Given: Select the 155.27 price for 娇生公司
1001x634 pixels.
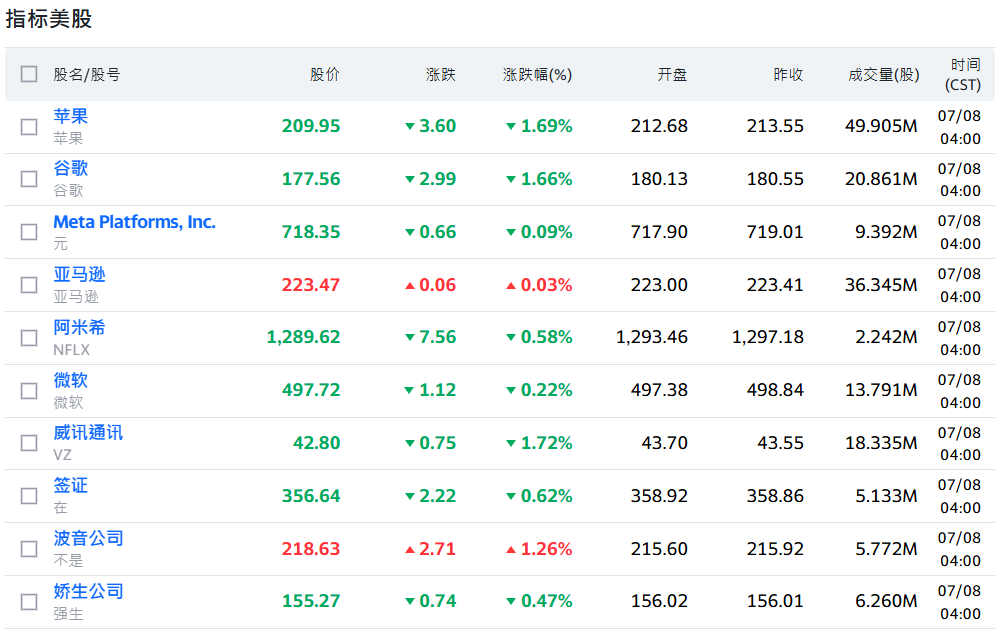Looking at the screenshot, I should 311,601.
